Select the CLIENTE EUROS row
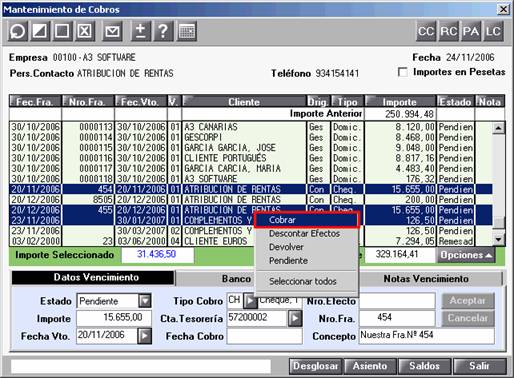 pyautogui.click(x=251, y=241)
